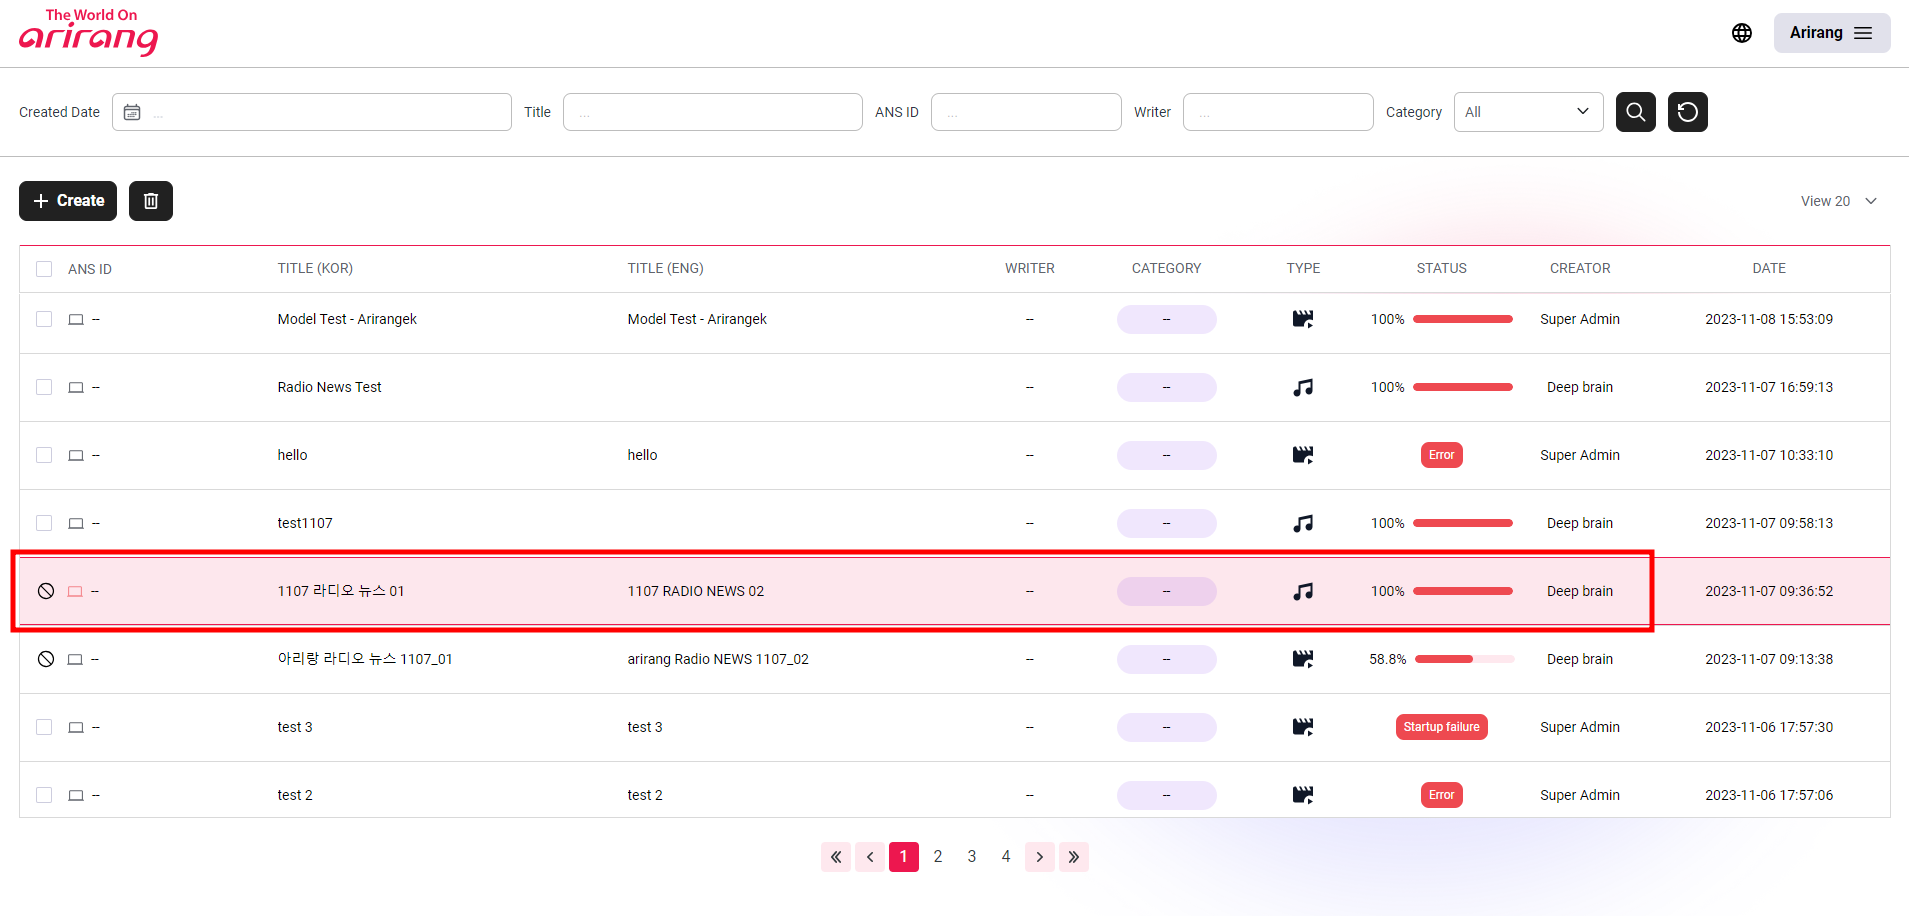This screenshot has width=1909, height=916.
Task: Click the reset filters refresh icon
Action: coord(1687,112)
